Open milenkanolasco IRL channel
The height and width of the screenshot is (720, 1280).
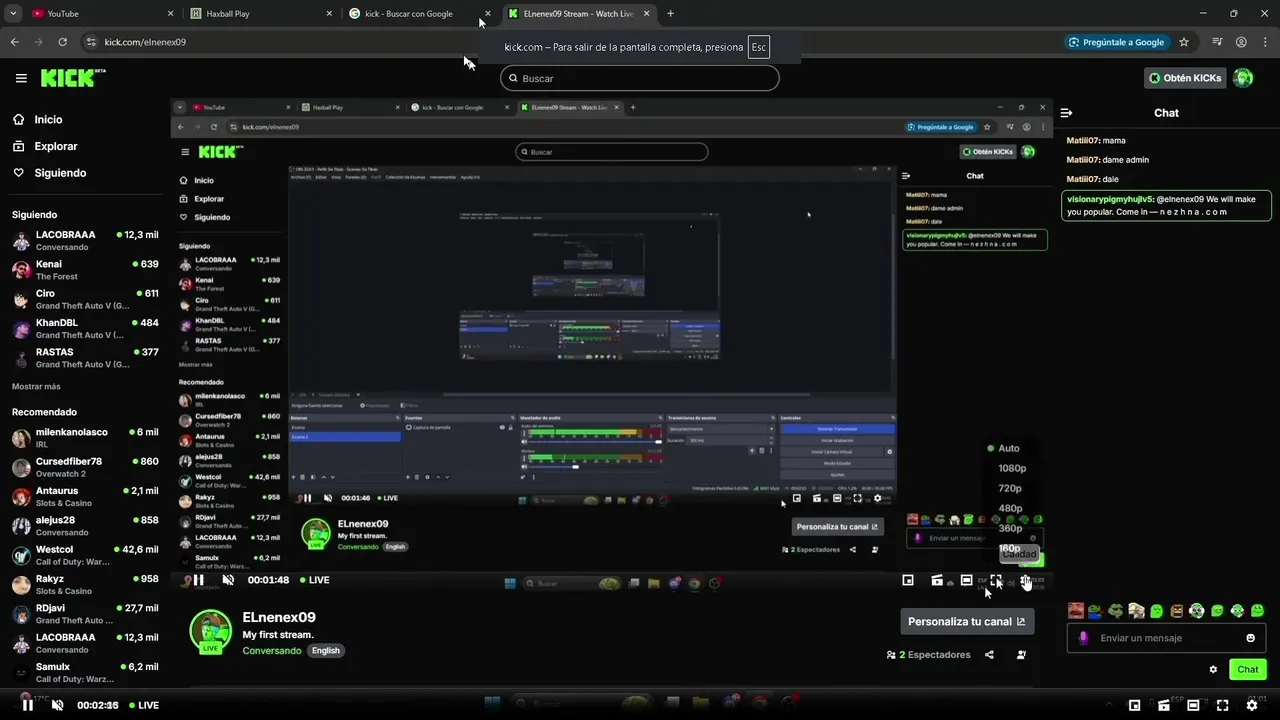85,438
